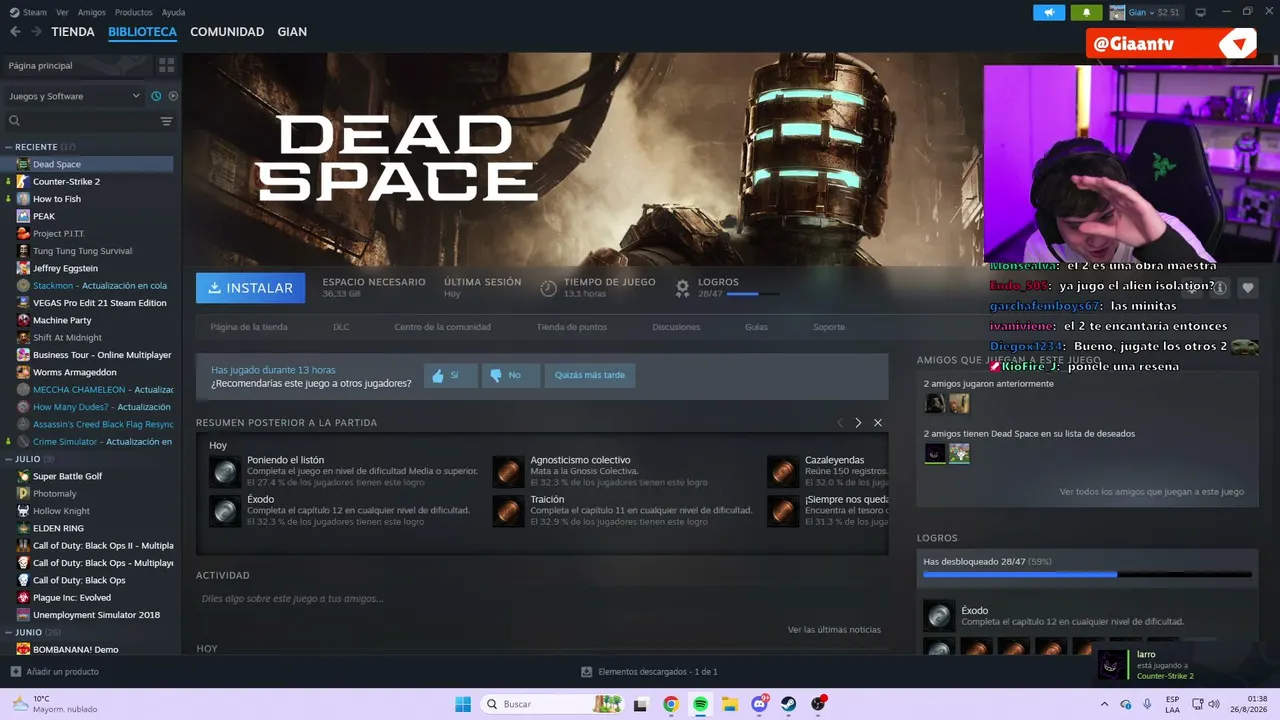Vote No thumbs down on recommendation
The width and height of the screenshot is (1280, 720).
[x=510, y=375]
